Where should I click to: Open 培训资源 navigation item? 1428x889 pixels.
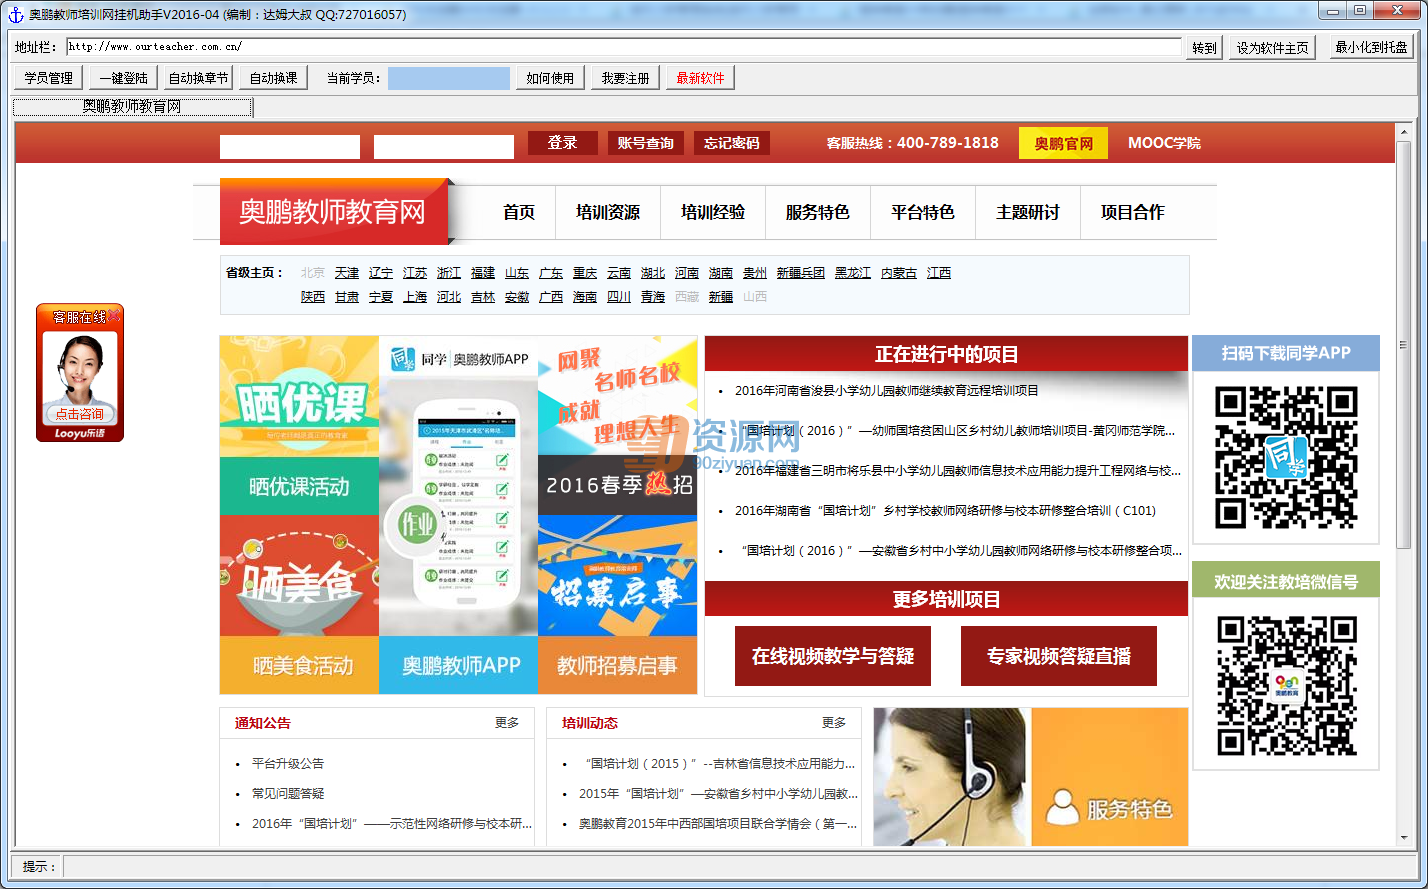608,212
